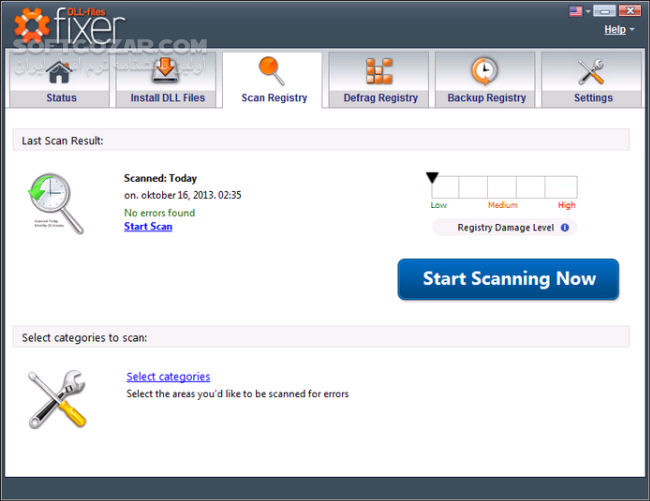Open the Settings tab
Viewport: 650px width, 501px height.
coord(592,80)
